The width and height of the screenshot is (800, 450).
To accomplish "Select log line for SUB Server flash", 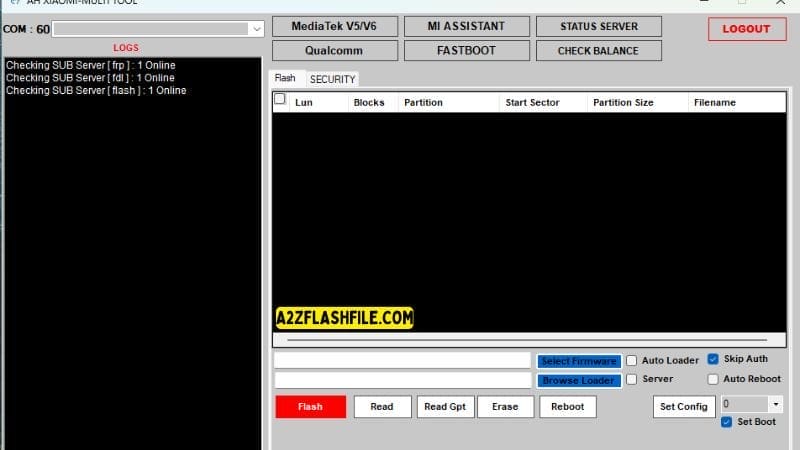I will click(x=96, y=90).
